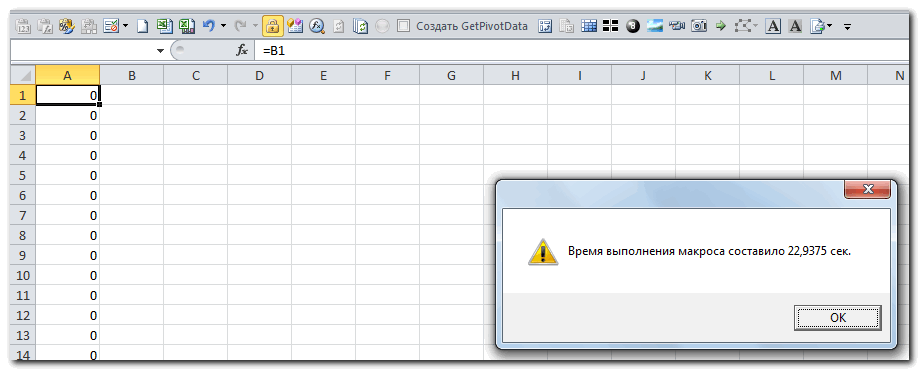Click the grey single-page refresh icon
This screenshot has height=371, width=920.
click(339, 26)
